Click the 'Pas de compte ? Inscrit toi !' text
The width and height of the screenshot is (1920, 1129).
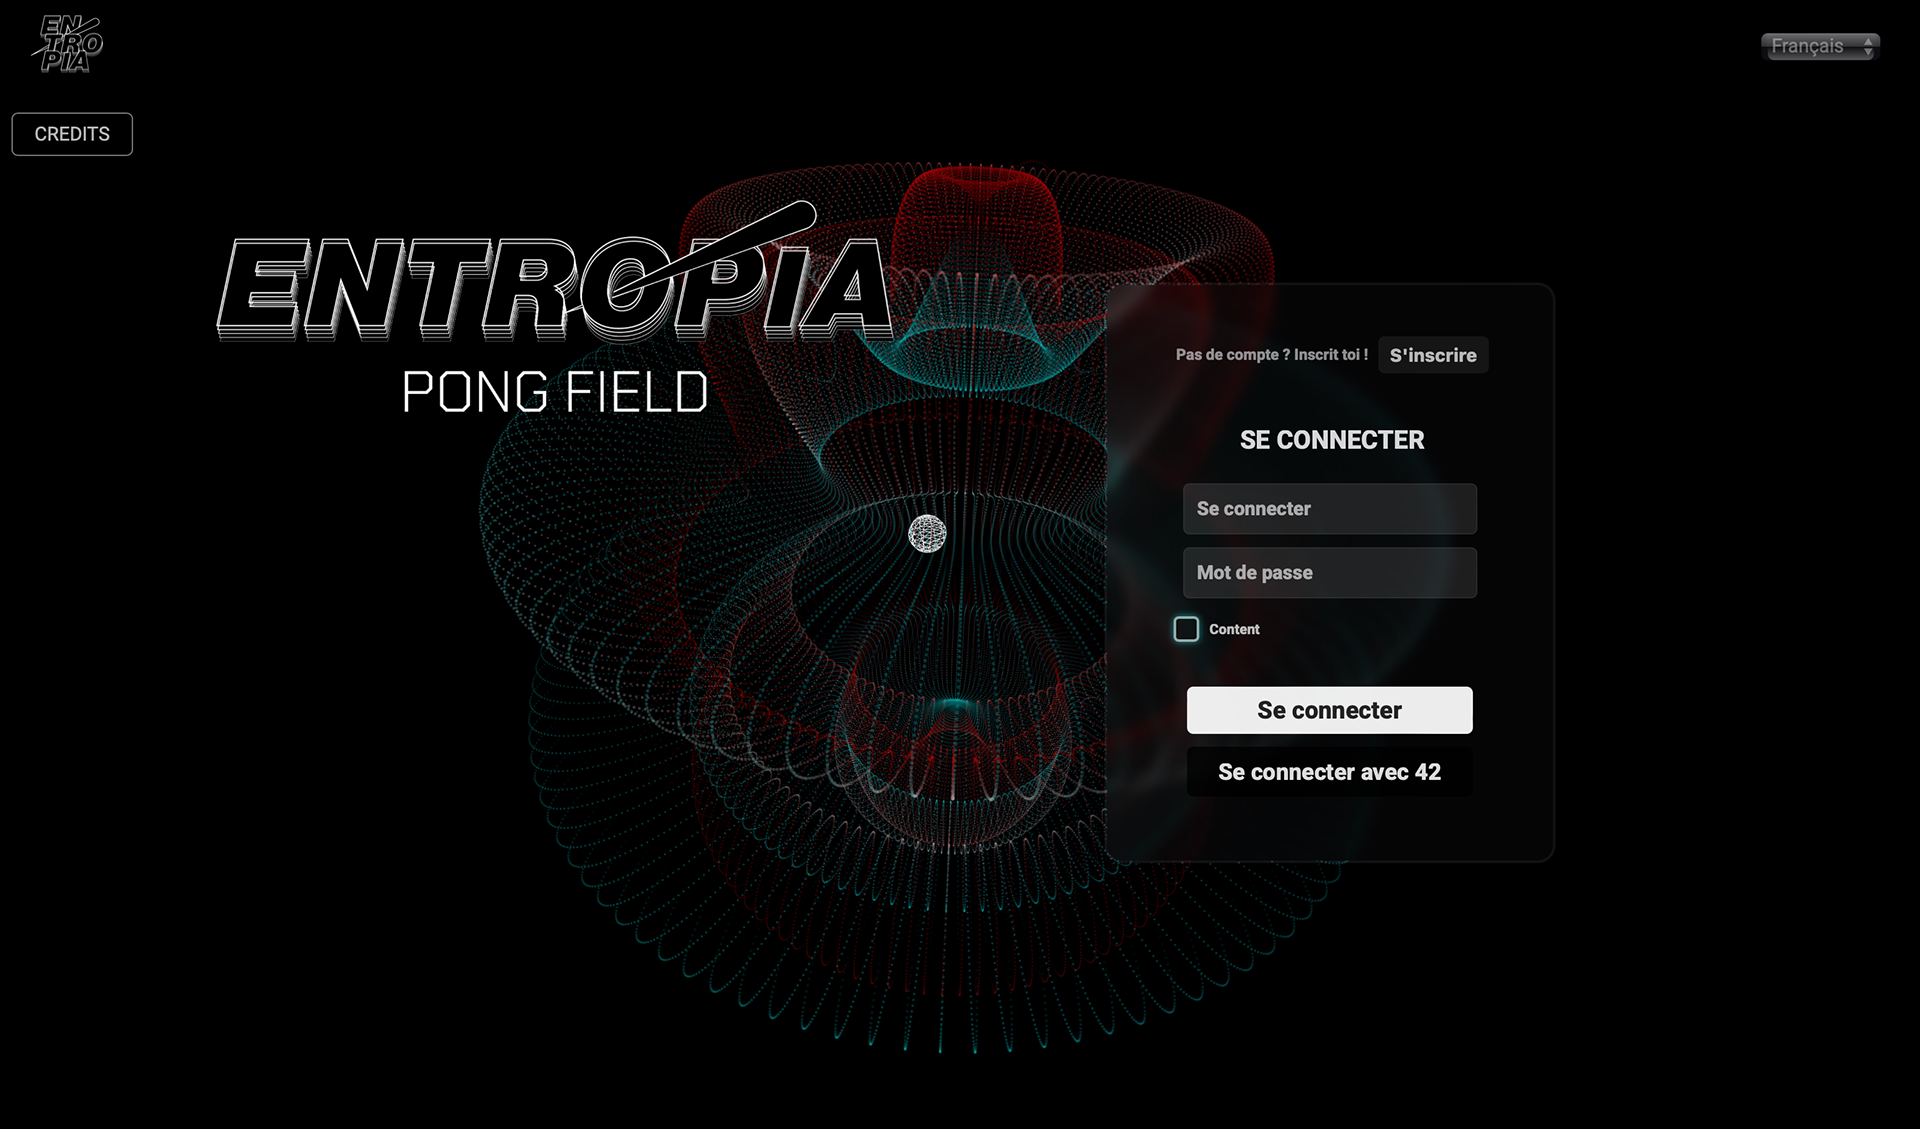click(x=1271, y=355)
